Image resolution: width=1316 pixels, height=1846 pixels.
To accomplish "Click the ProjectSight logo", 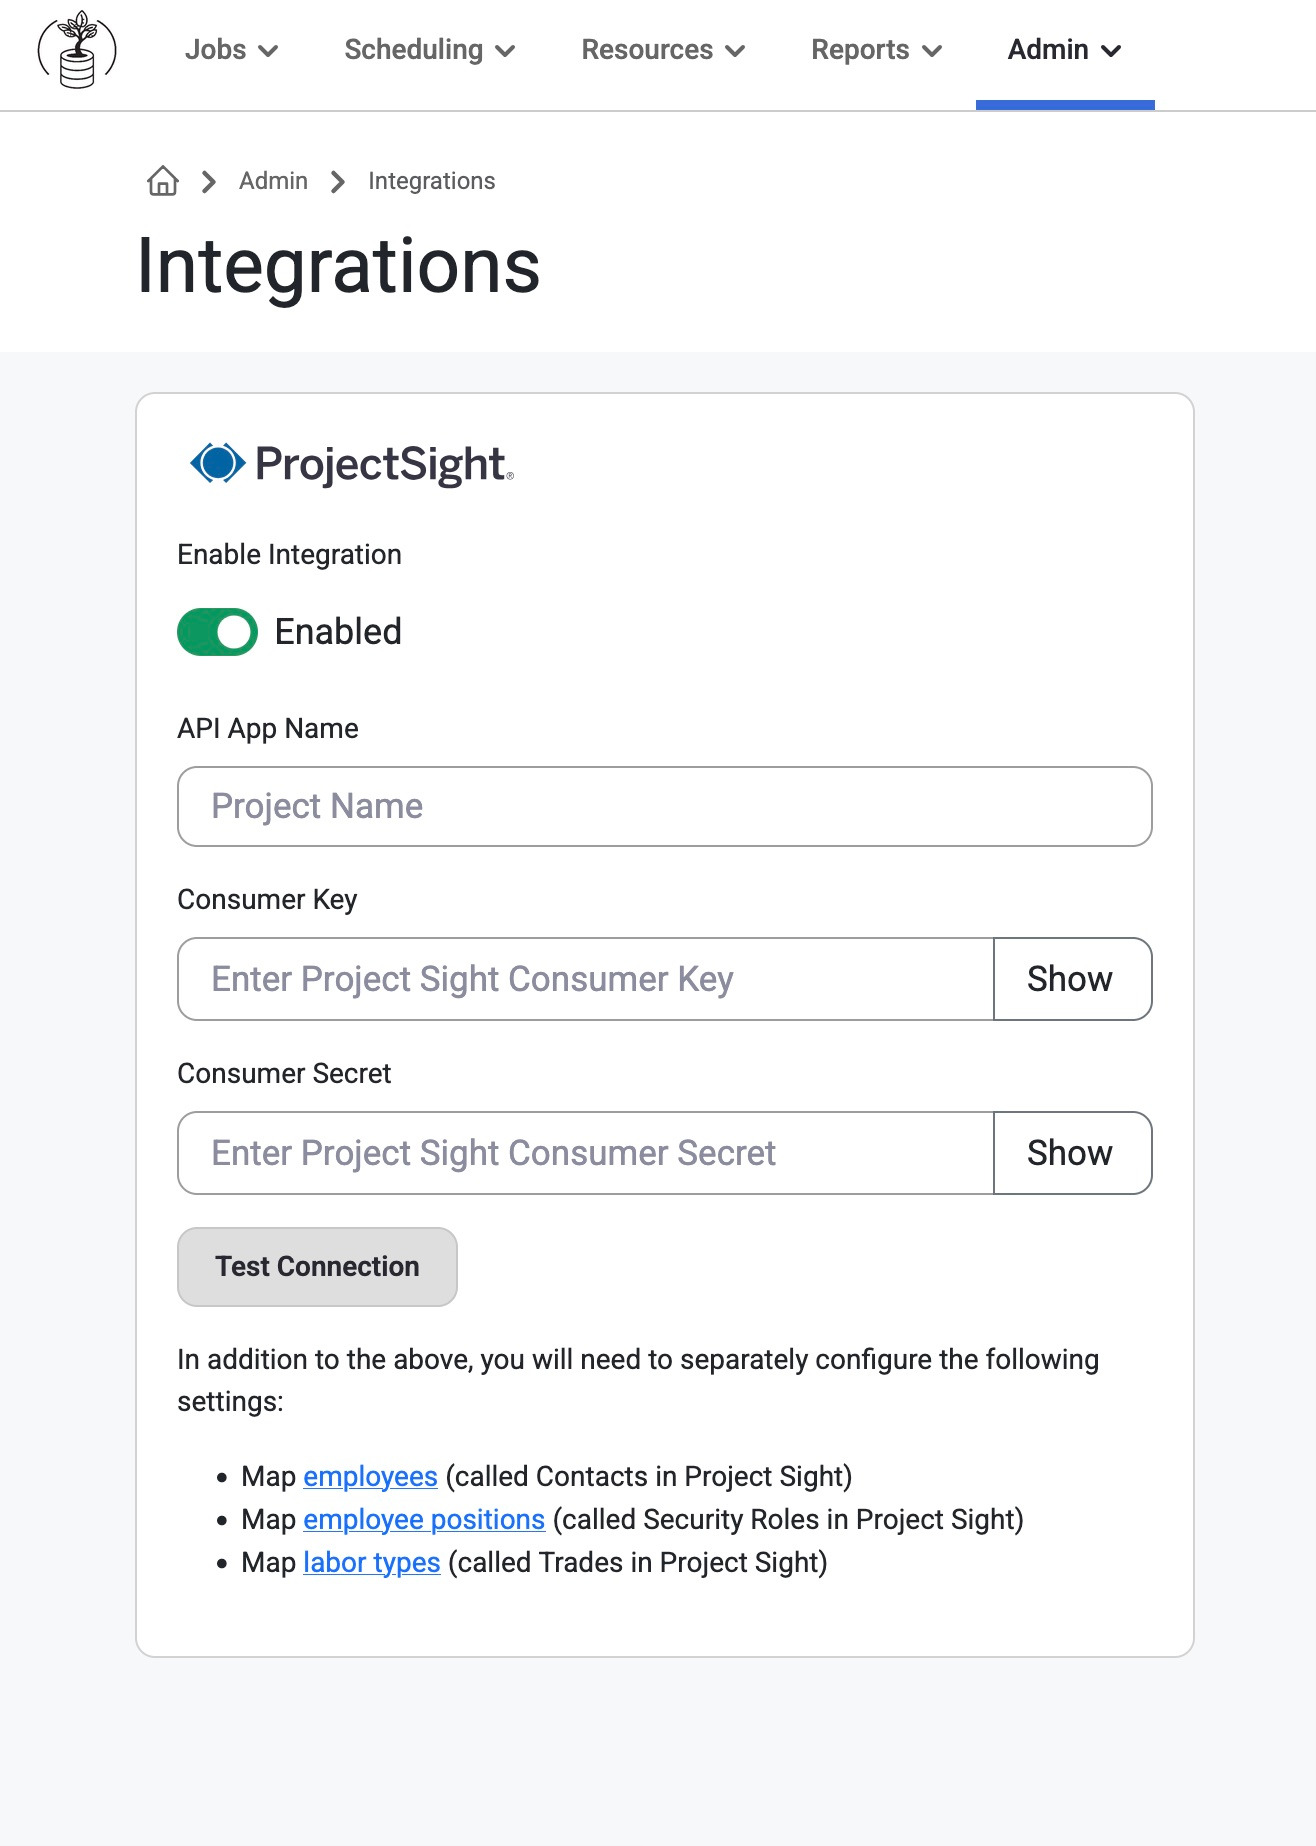I will (352, 464).
